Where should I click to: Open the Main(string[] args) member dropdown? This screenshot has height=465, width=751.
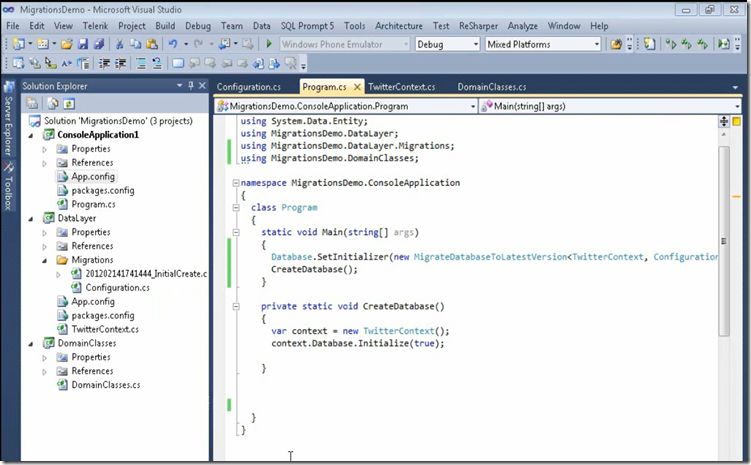coord(737,106)
